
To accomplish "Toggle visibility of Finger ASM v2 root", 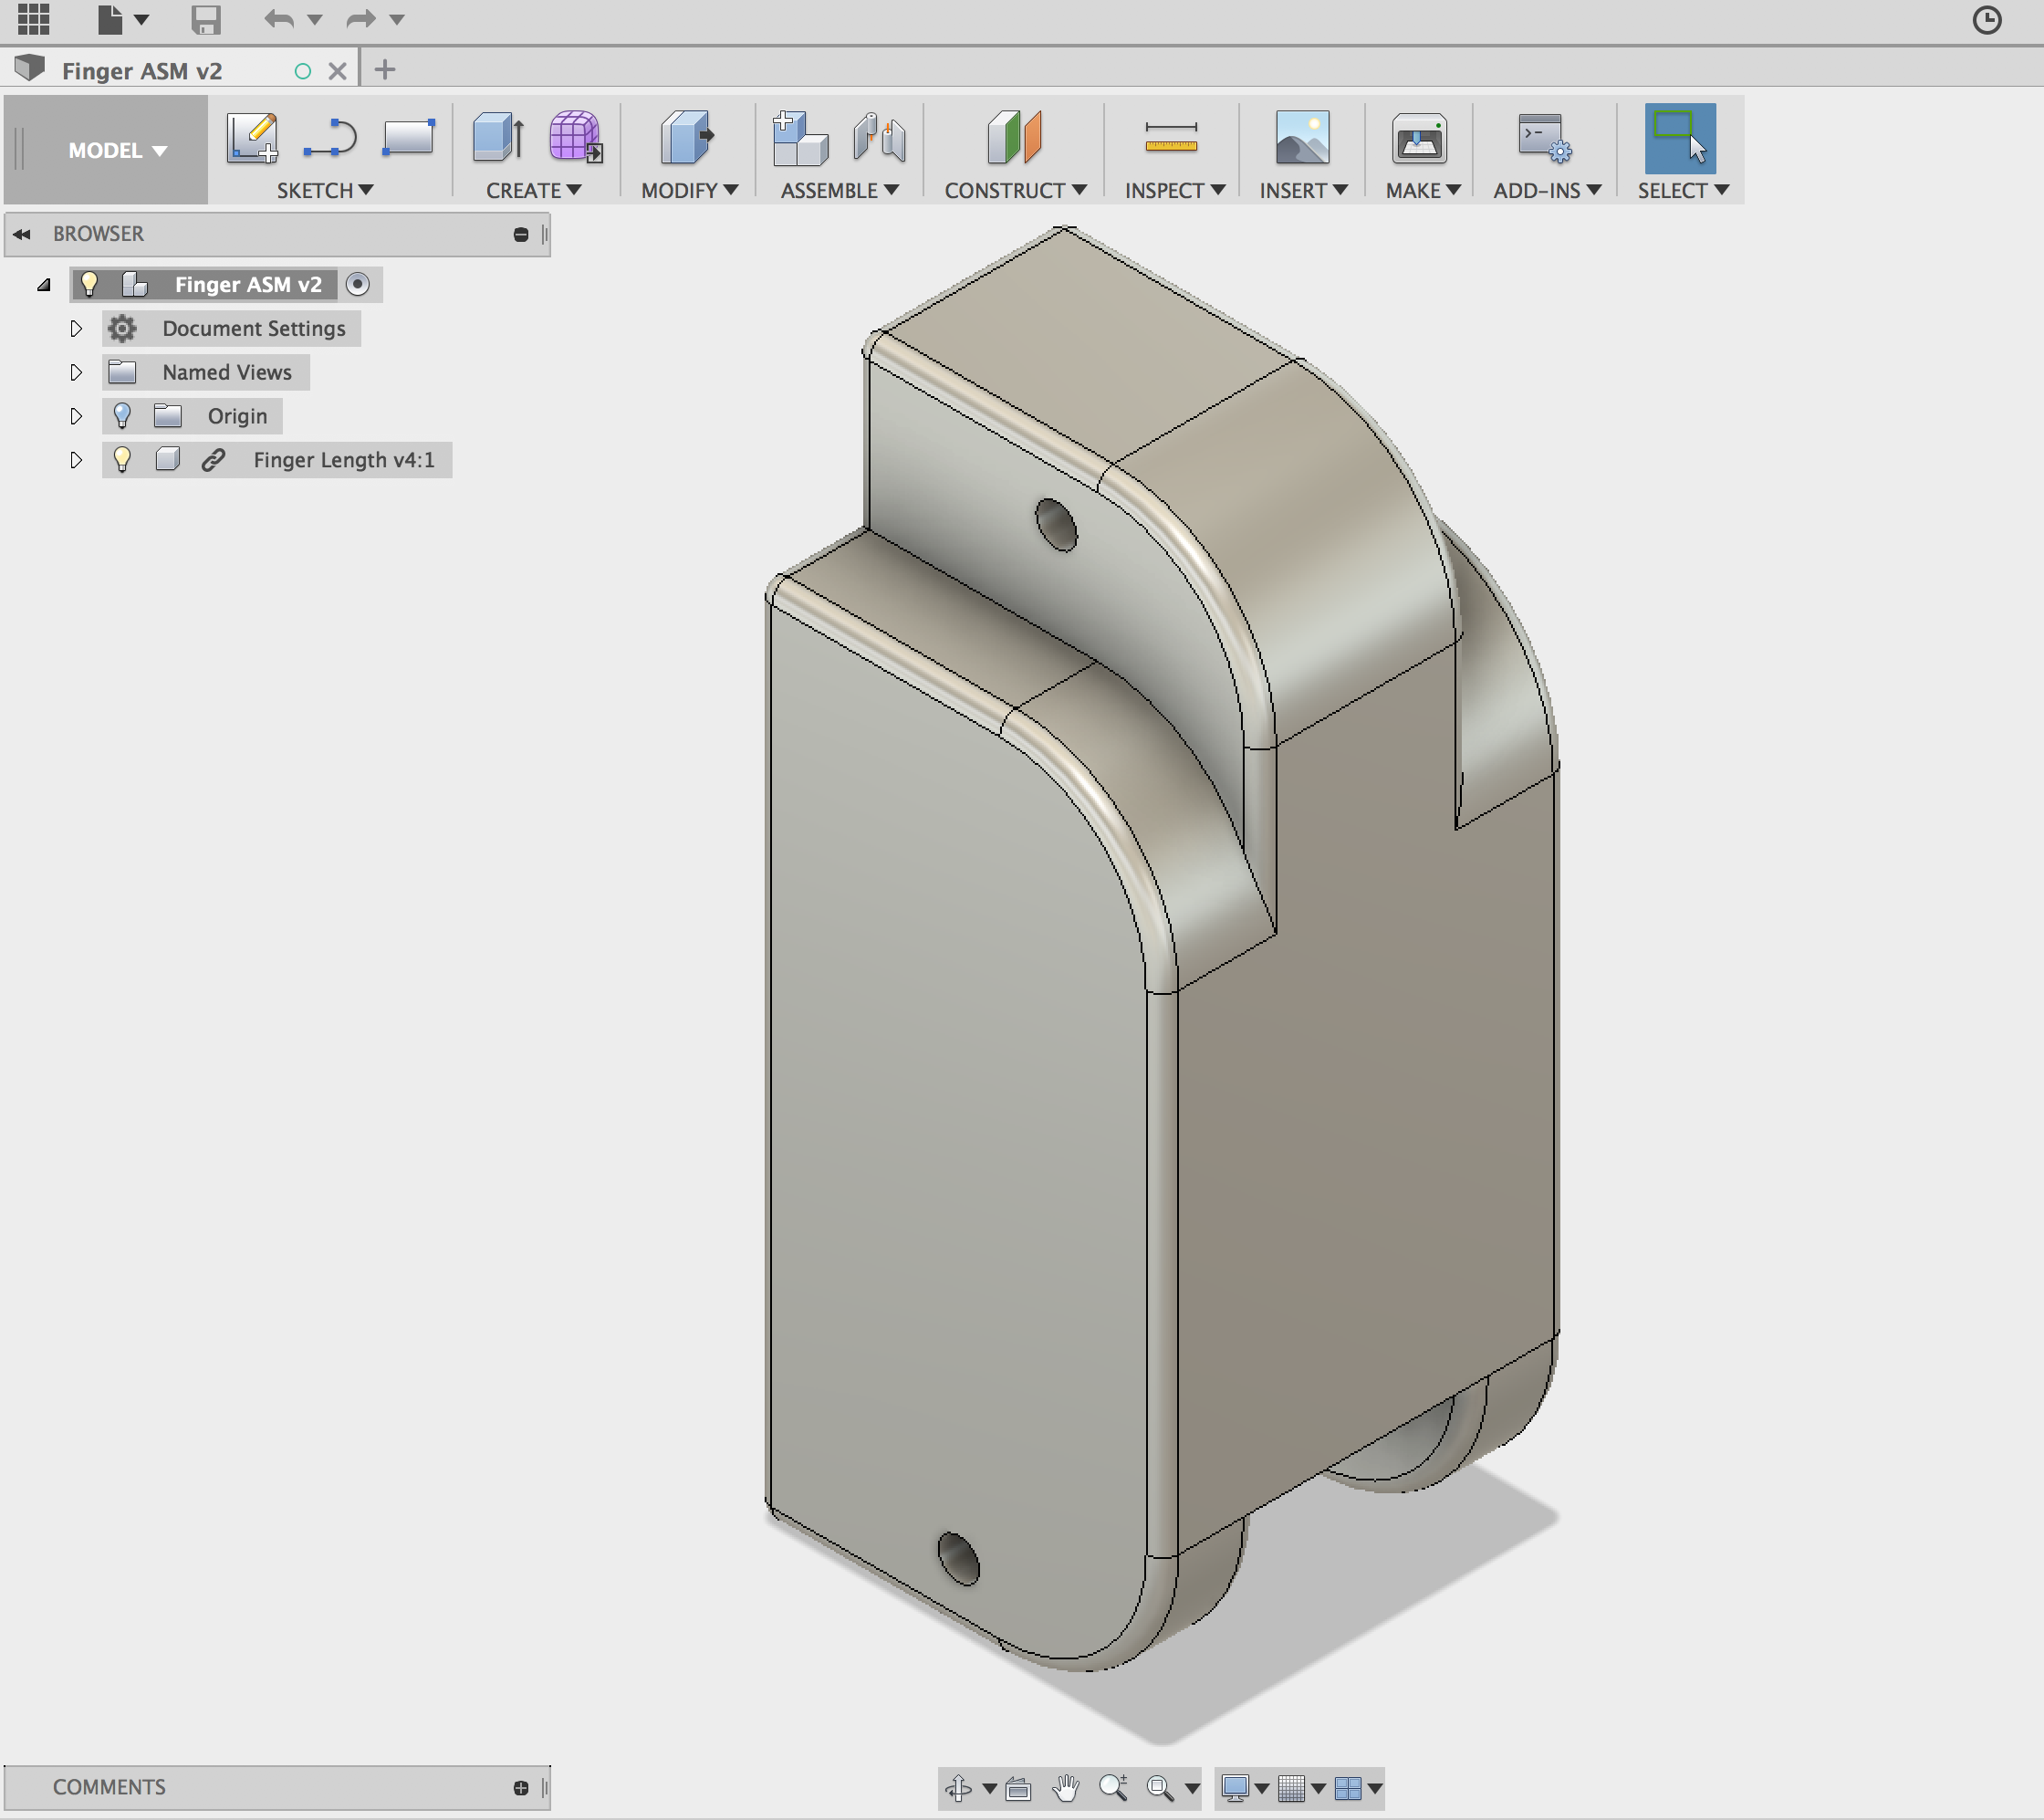I will coord(90,284).
